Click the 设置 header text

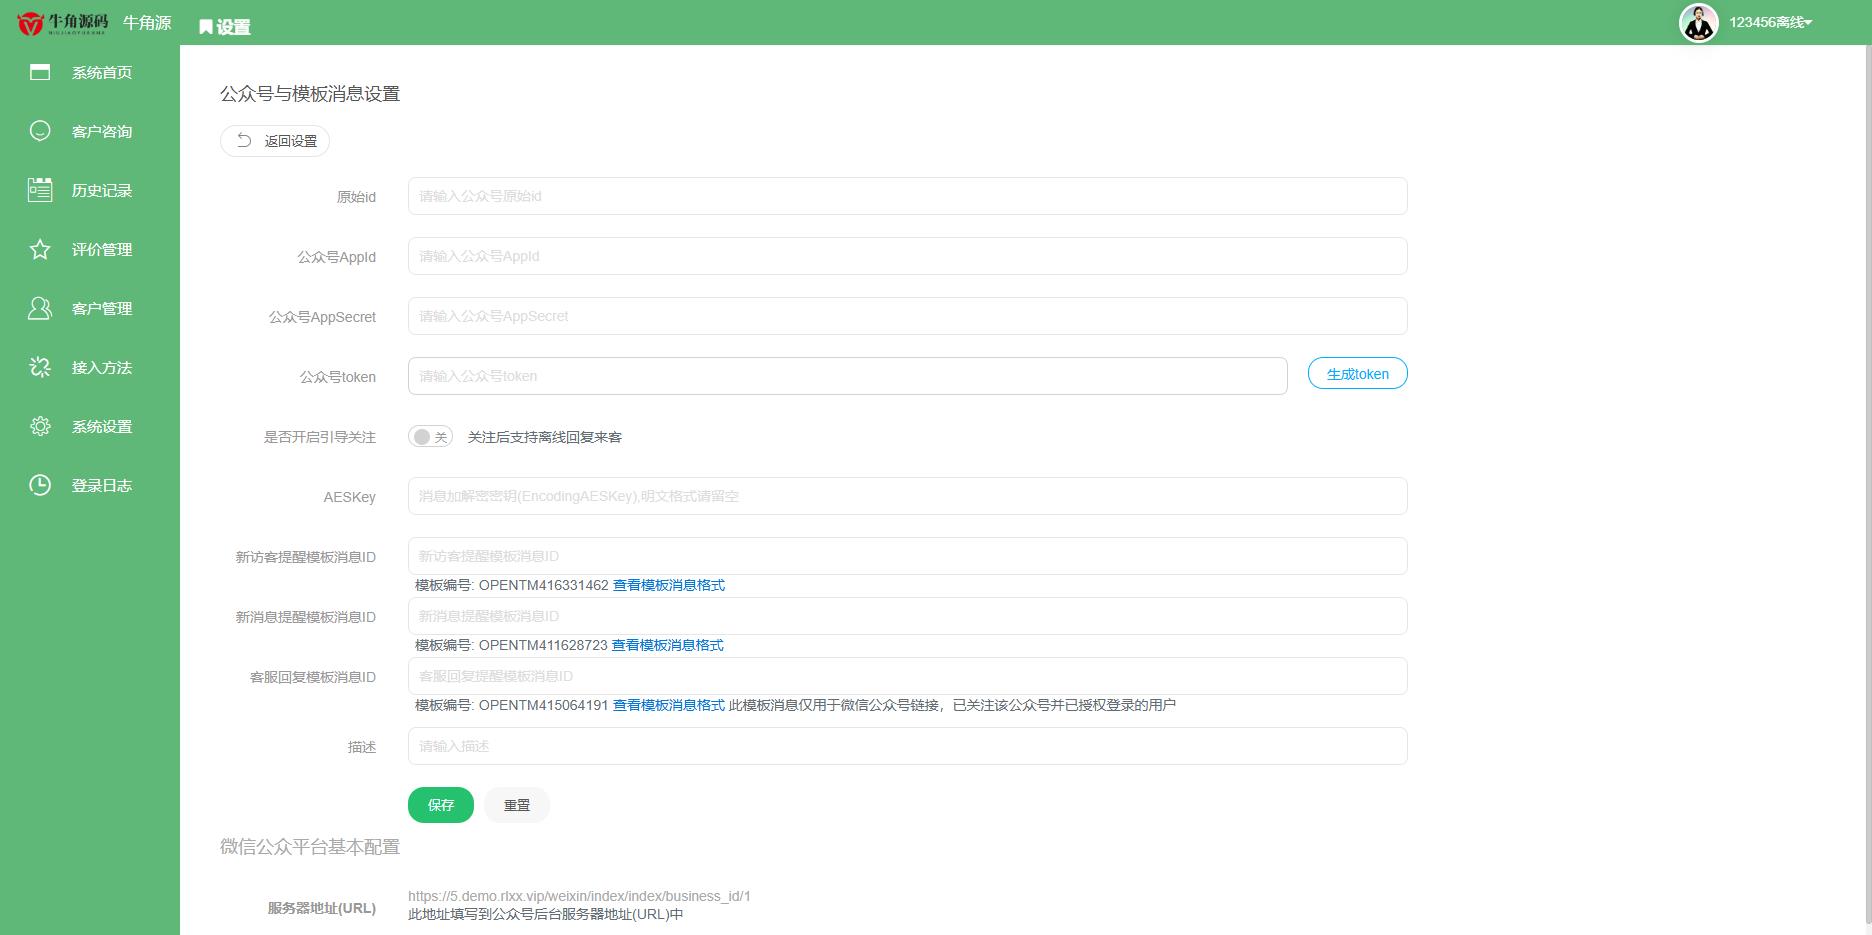pos(233,27)
